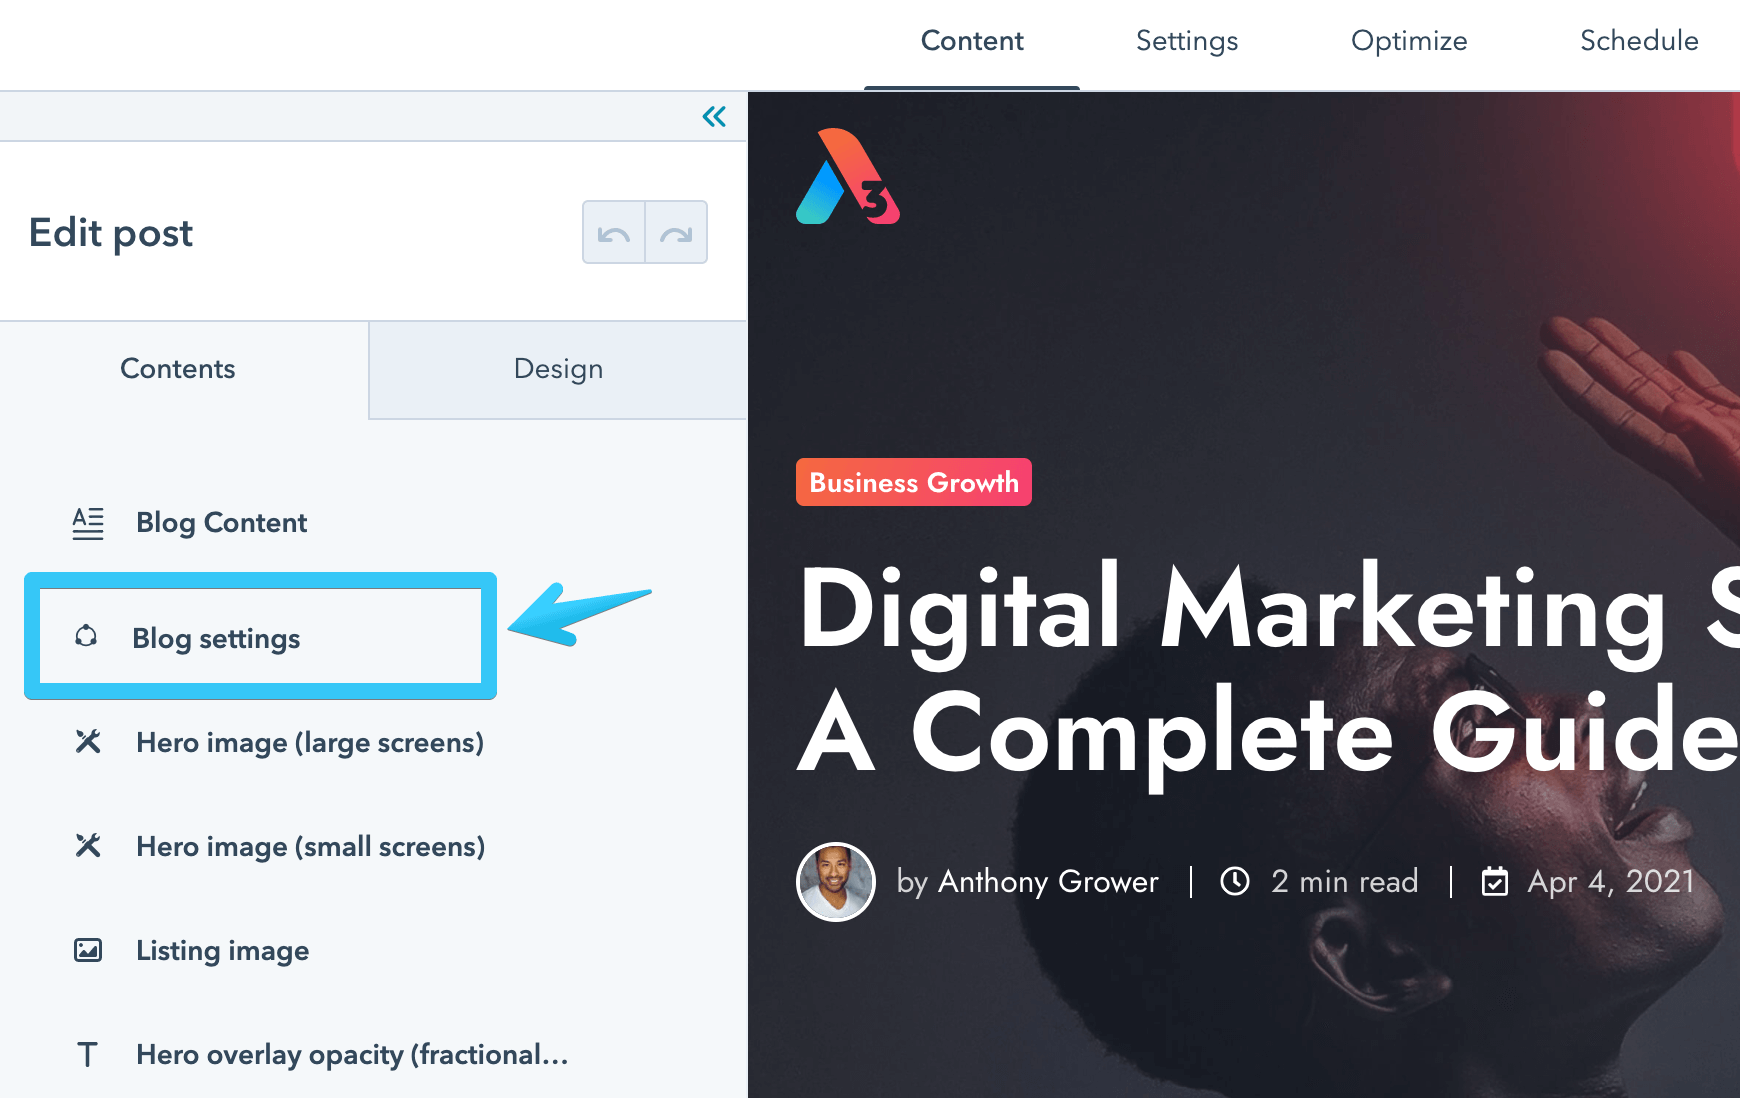Click the Hero overlay opacity text icon
Viewport: 1740px width, 1098px height.
tap(88, 1054)
